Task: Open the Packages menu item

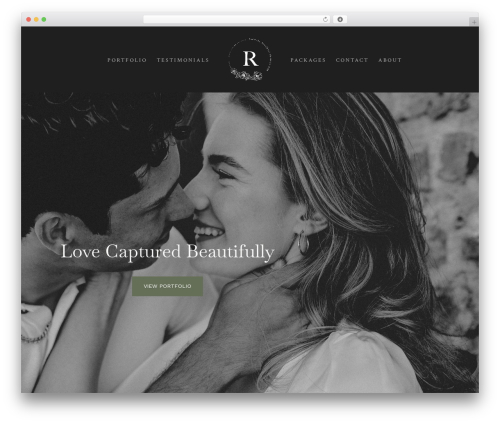Action: 308,60
